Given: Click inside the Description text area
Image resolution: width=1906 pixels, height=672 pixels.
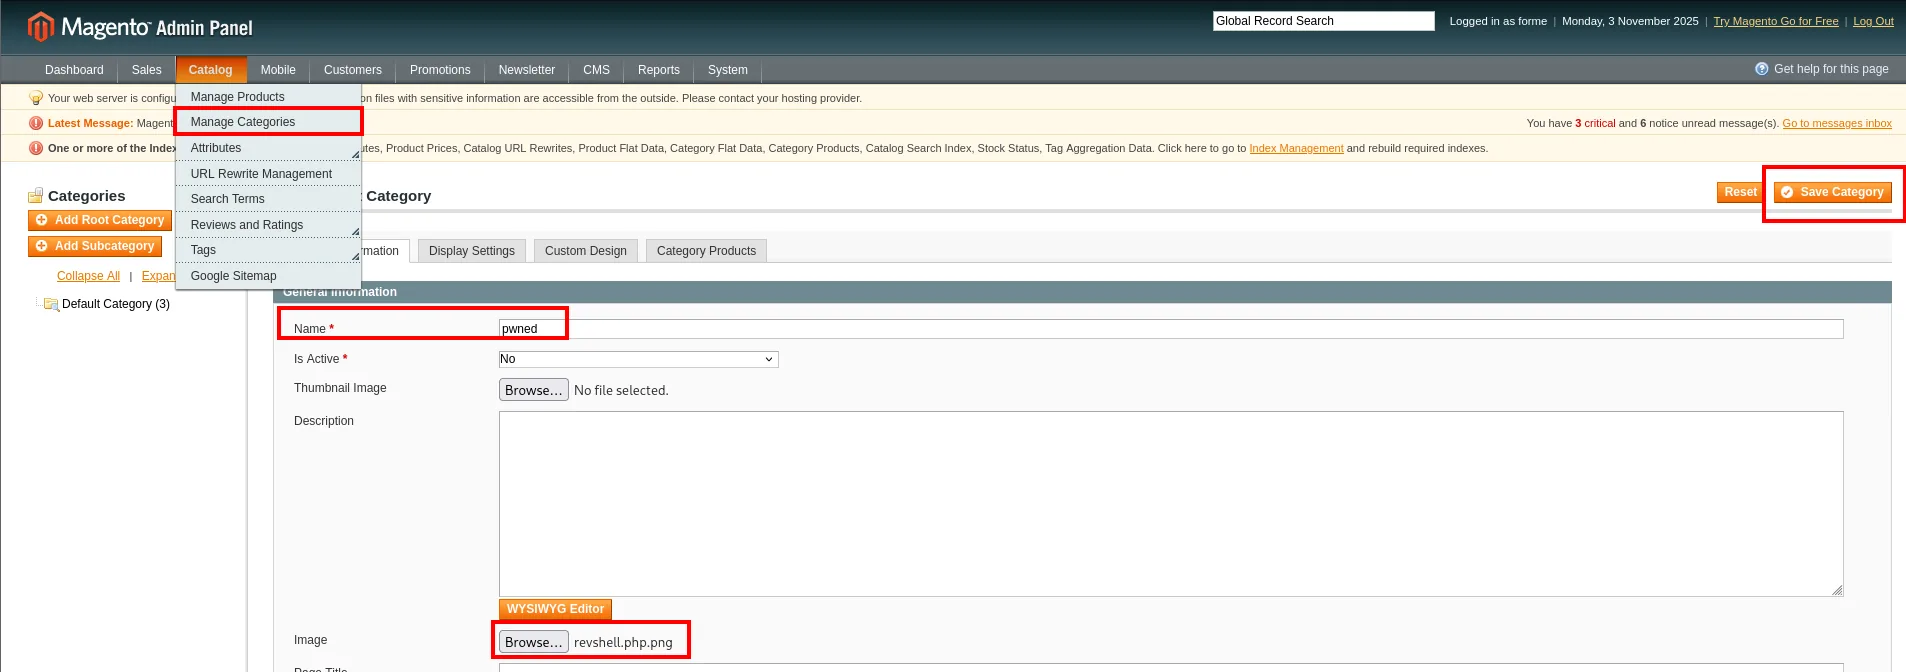Looking at the screenshot, I should [1171, 504].
